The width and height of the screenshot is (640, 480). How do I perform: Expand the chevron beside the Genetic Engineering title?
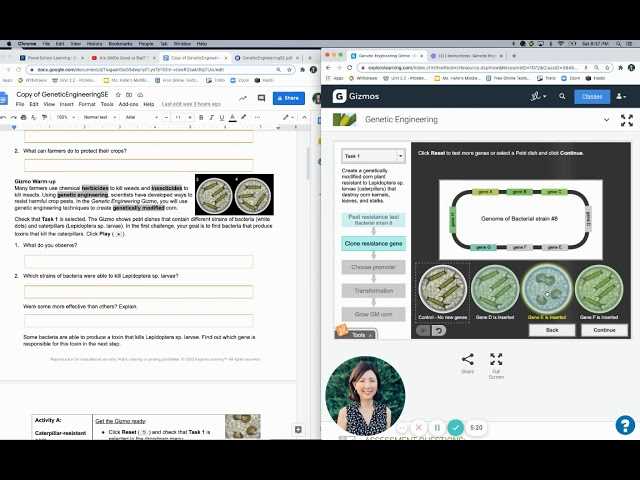[607, 120]
